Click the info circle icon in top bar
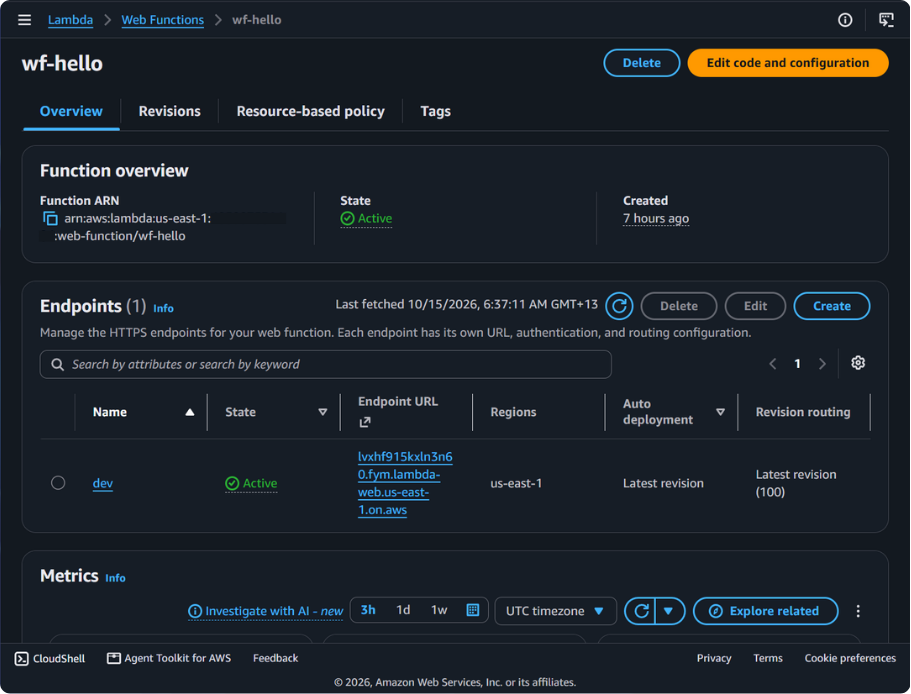Screen dimensions: 911x694 coord(845,20)
